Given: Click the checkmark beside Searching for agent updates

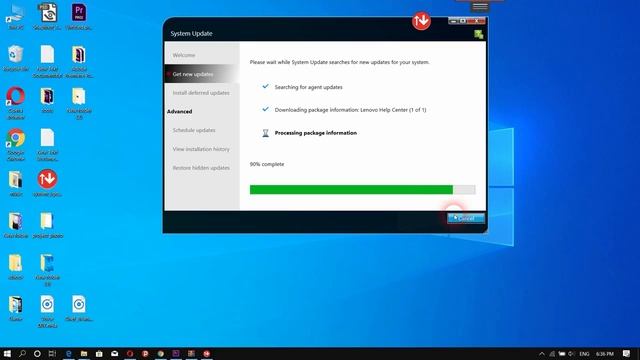Looking at the screenshot, I should 265,87.
